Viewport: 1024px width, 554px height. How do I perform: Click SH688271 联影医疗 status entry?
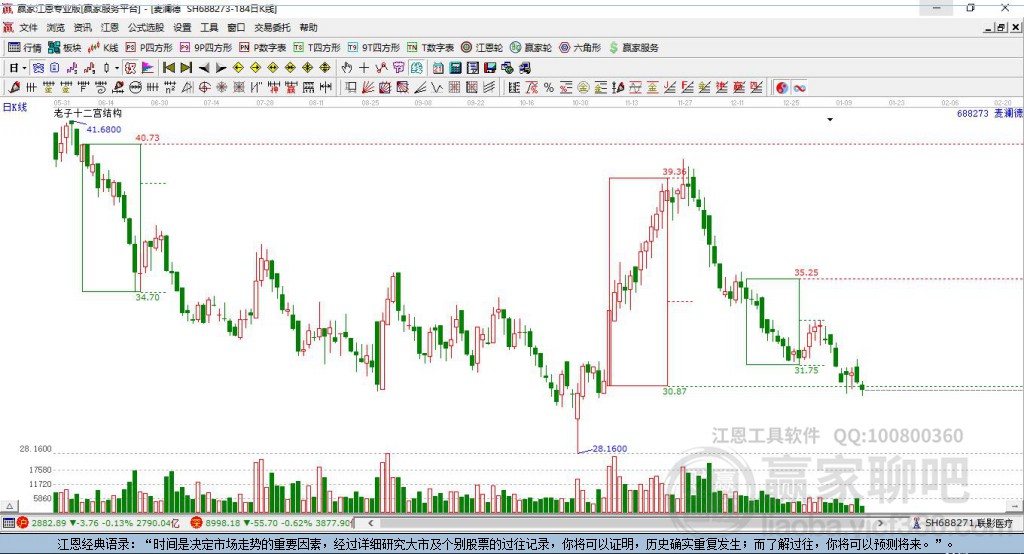click(963, 523)
